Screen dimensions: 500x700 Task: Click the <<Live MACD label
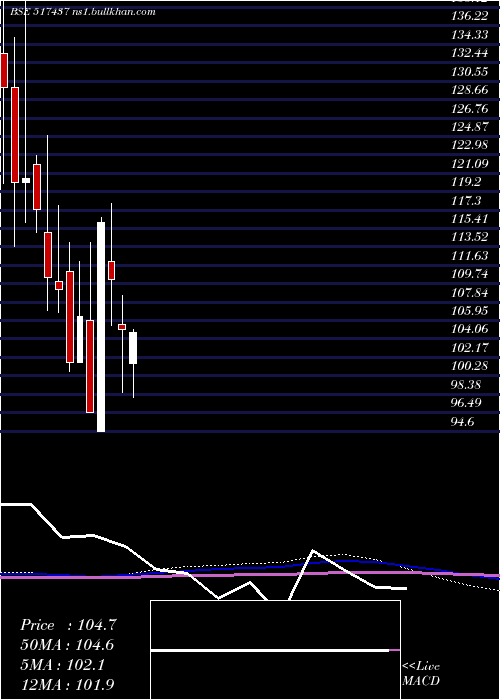pos(421,673)
